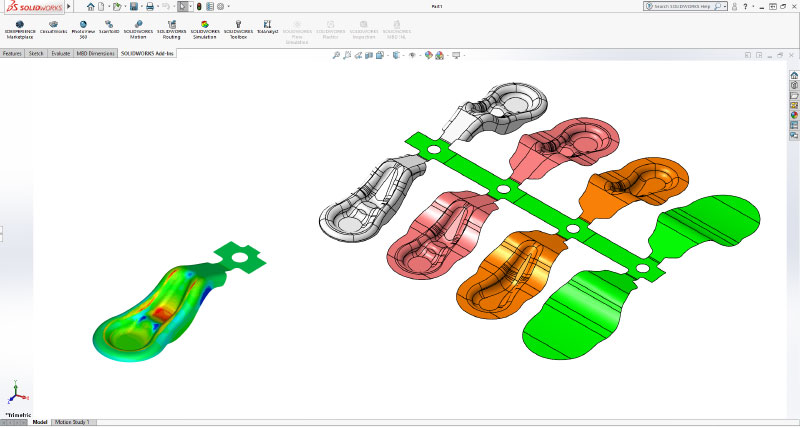The image size is (800, 428).
Task: Toggle the ScanTo3D add-in
Action: [109, 27]
